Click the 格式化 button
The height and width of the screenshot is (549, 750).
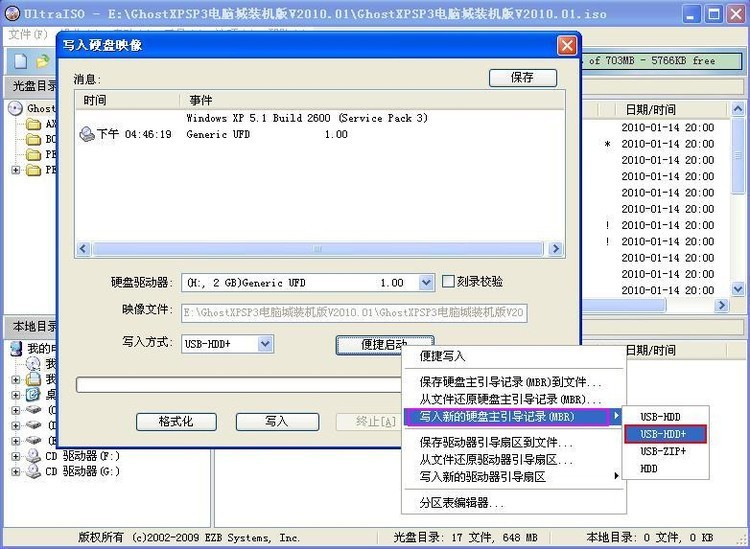coord(176,421)
